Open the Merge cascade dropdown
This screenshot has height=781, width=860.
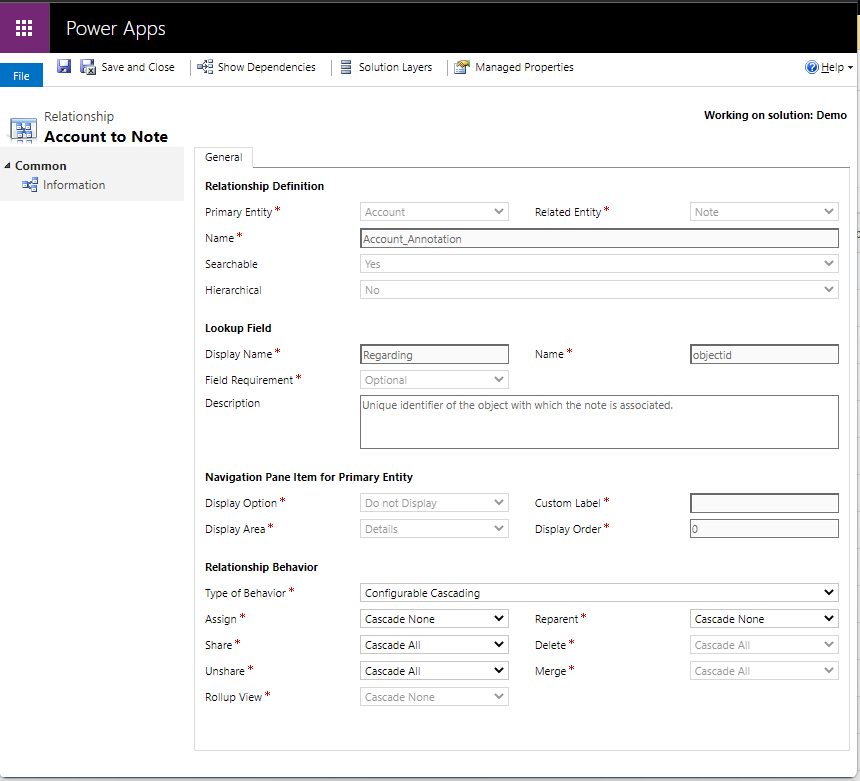tap(764, 671)
